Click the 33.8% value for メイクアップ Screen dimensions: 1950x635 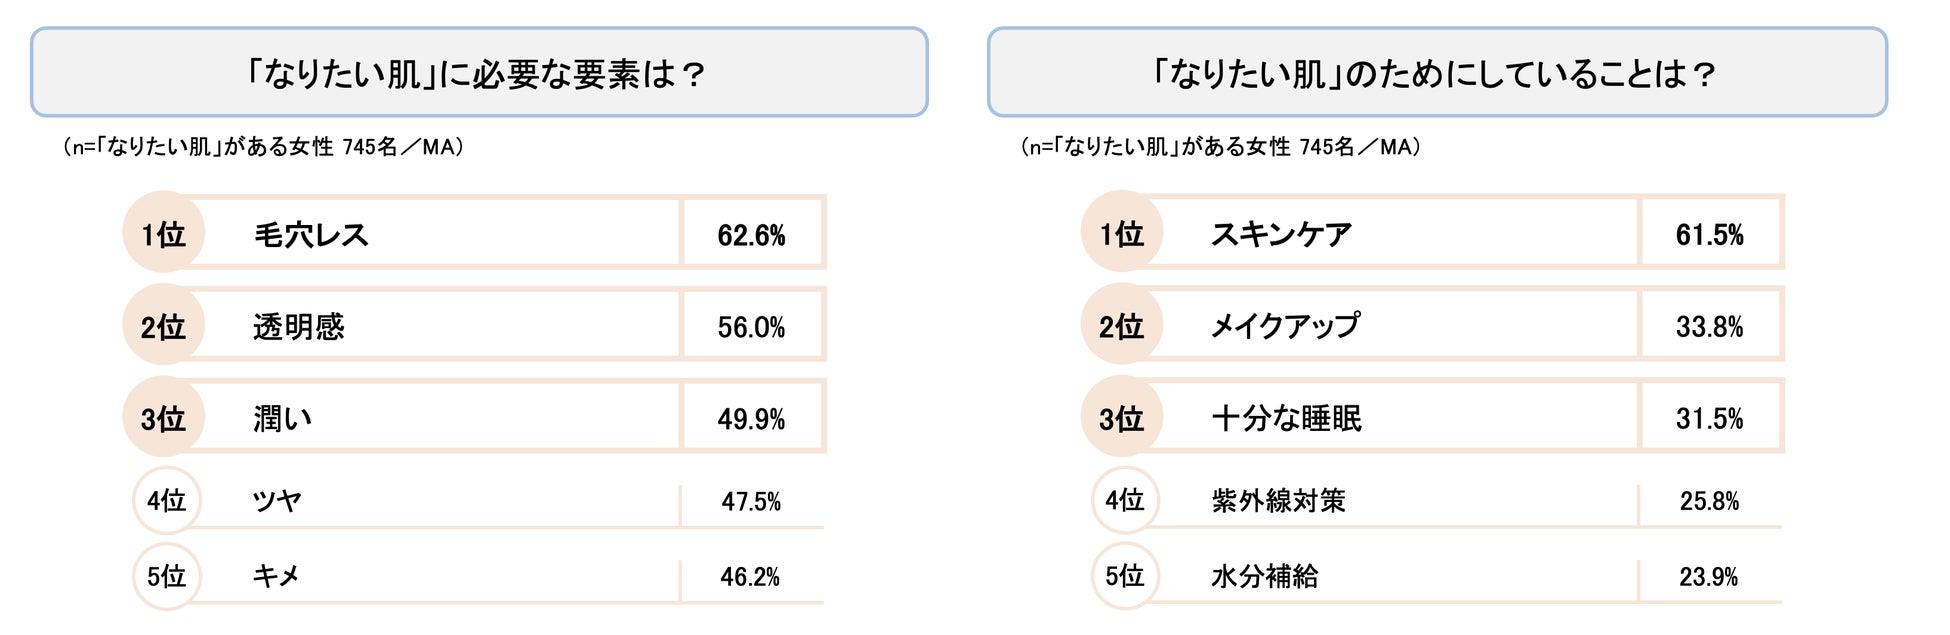click(x=1709, y=327)
